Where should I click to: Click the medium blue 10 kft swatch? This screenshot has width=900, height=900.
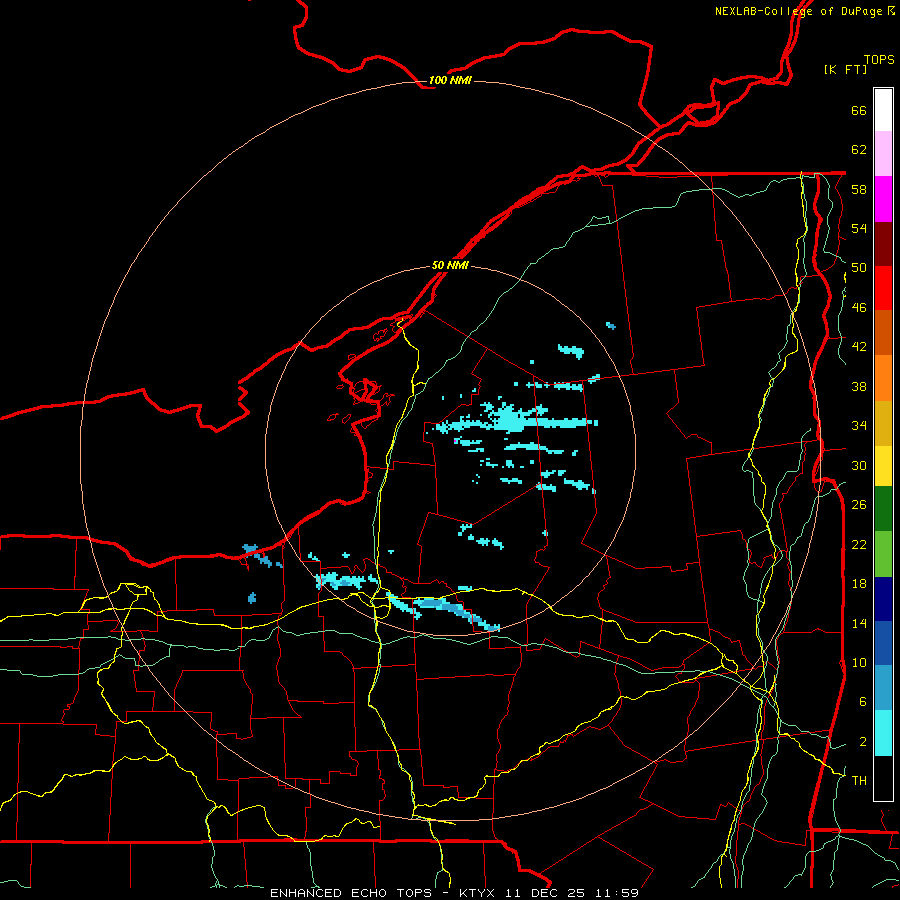point(883,643)
